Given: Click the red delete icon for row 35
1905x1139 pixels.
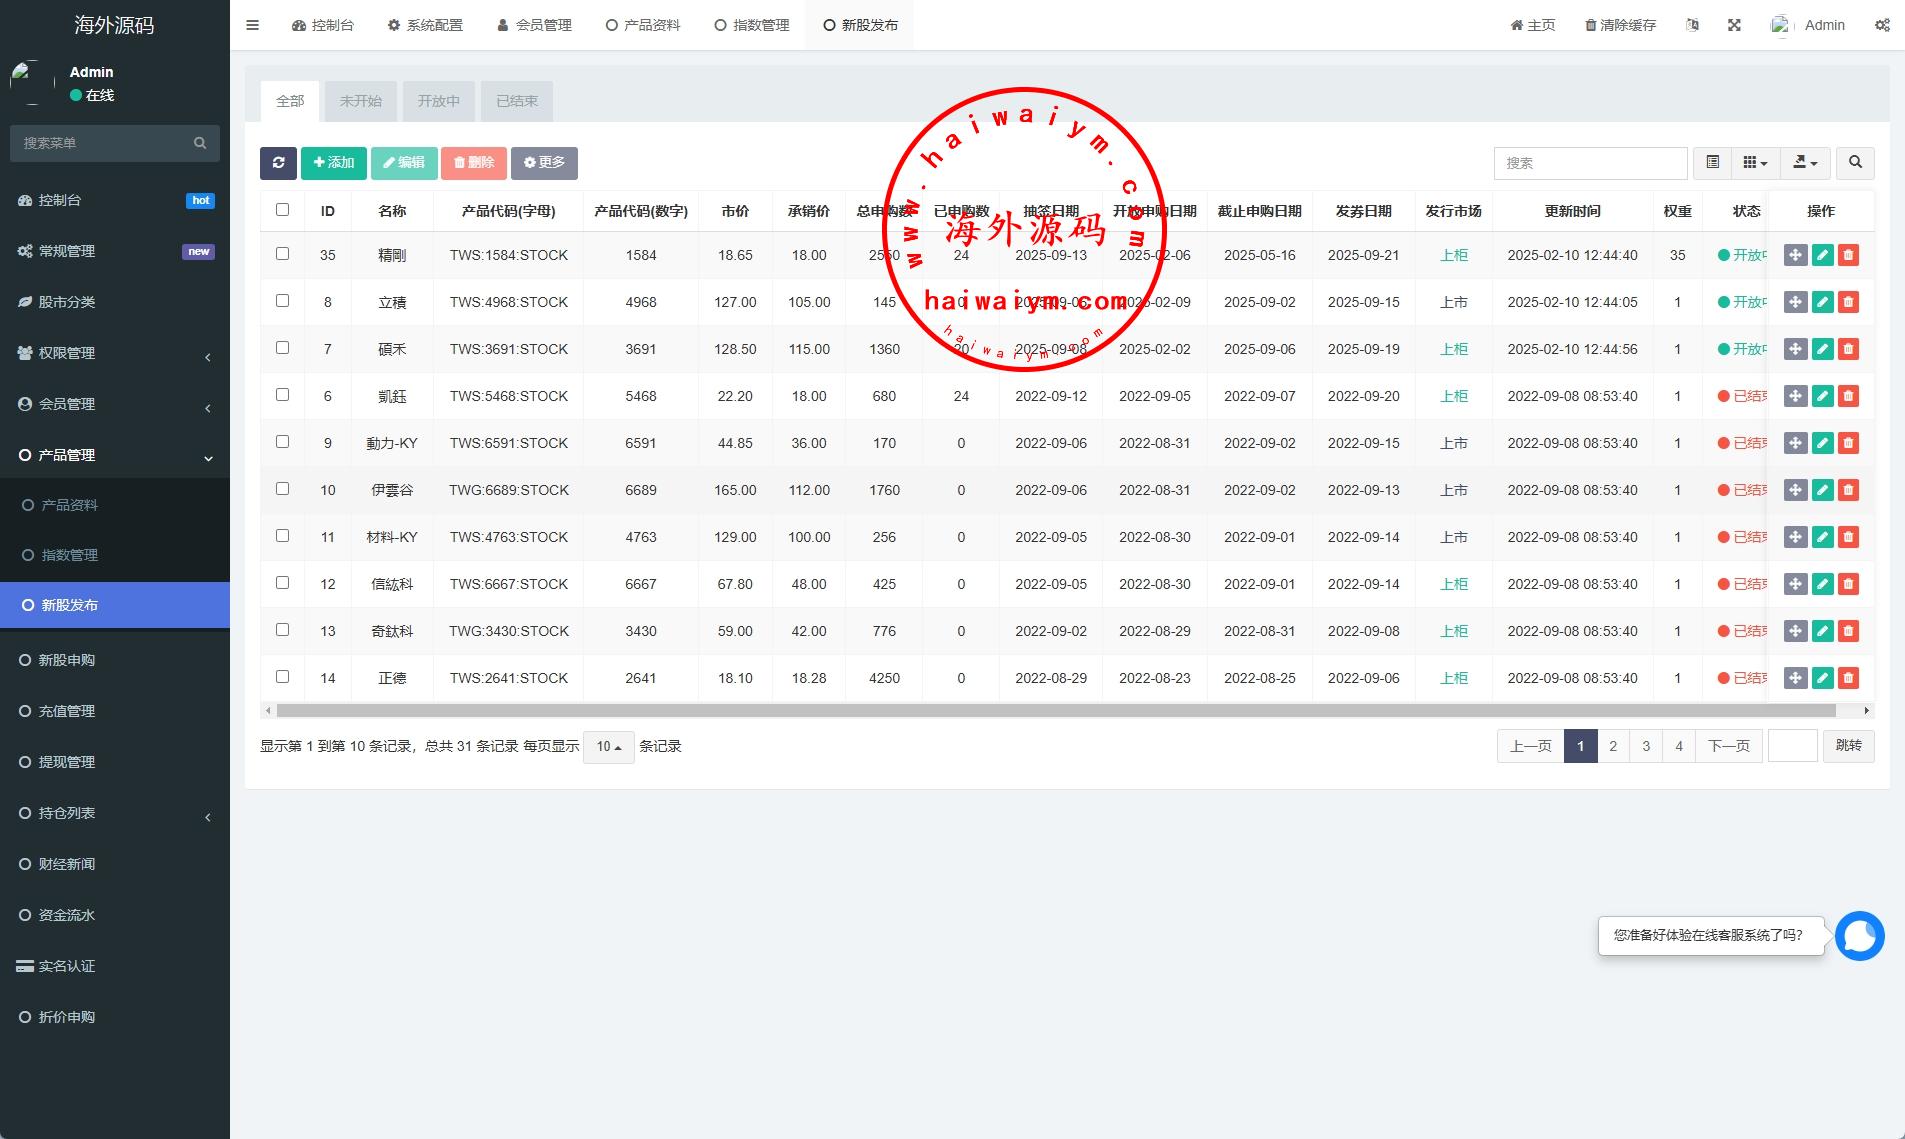Looking at the screenshot, I should pyautogui.click(x=1848, y=255).
